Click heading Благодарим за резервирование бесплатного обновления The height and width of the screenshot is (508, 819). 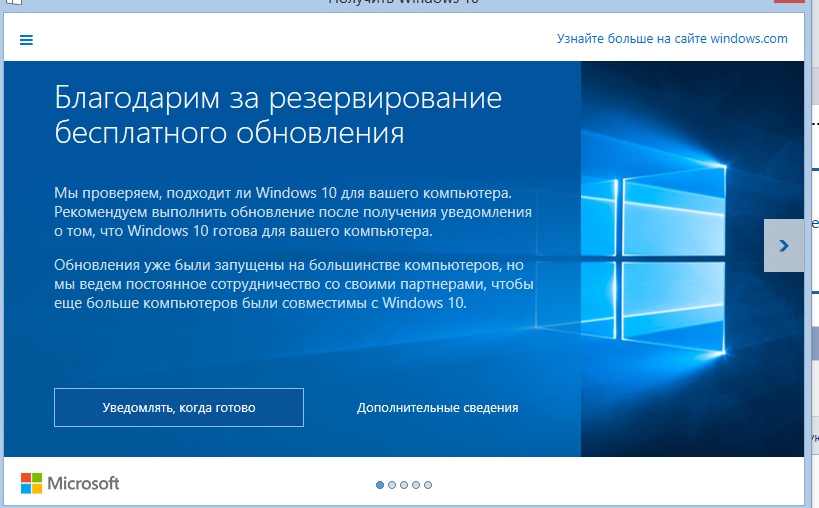(278, 115)
